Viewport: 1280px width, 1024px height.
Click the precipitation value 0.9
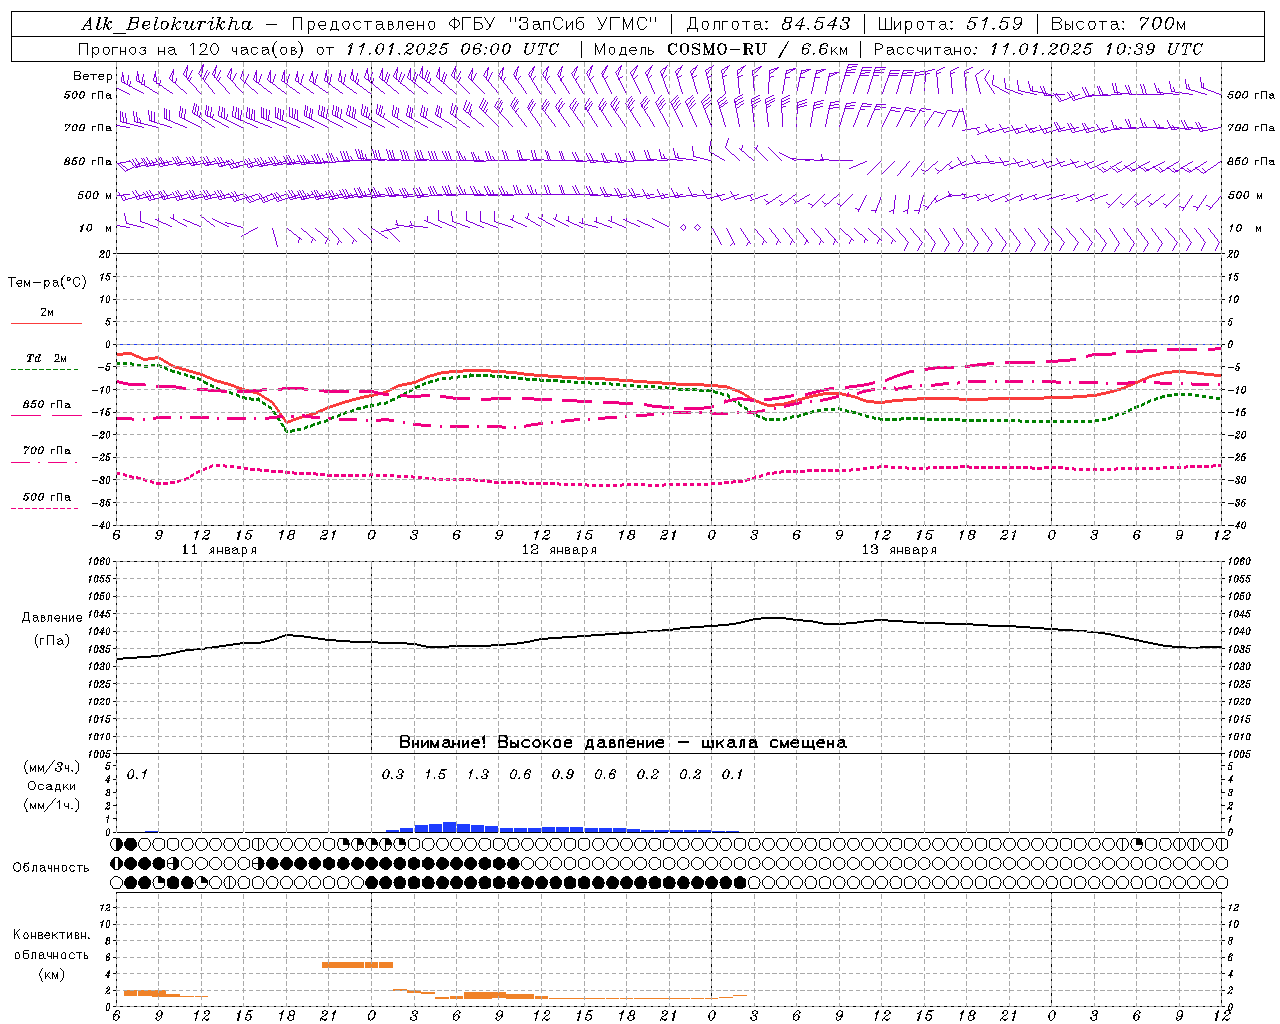[563, 774]
